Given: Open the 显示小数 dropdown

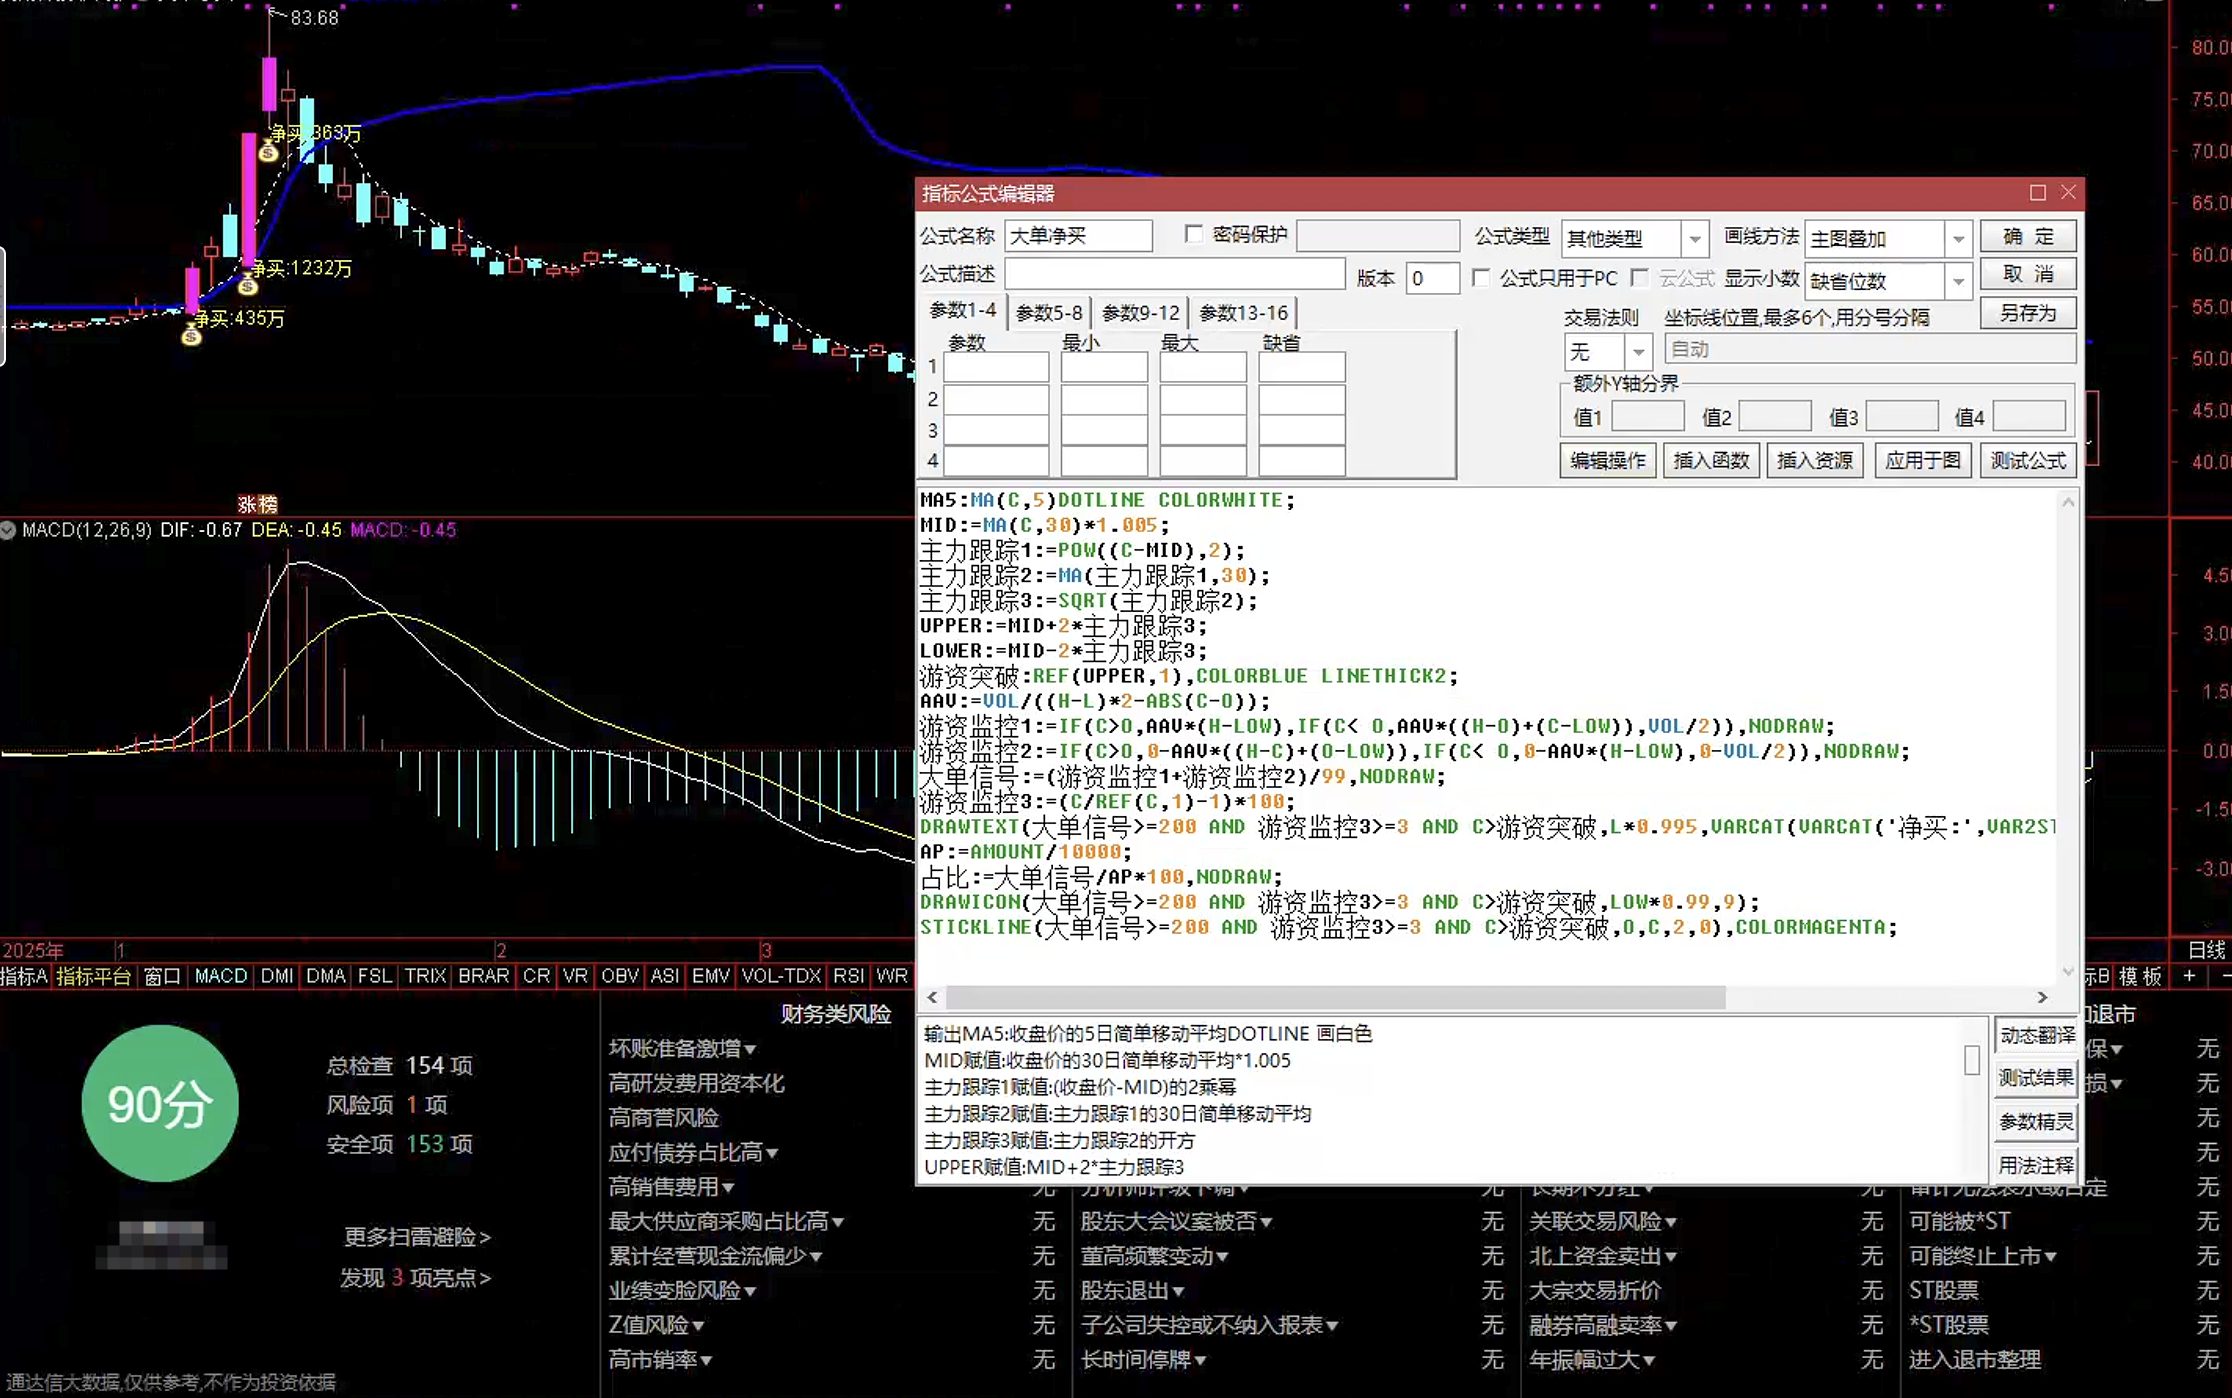Looking at the screenshot, I should pos(1958,281).
